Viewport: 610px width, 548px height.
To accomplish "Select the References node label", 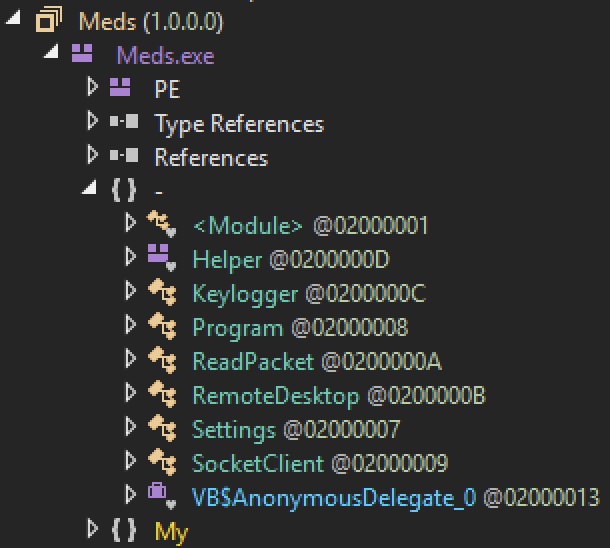I will [x=211, y=157].
